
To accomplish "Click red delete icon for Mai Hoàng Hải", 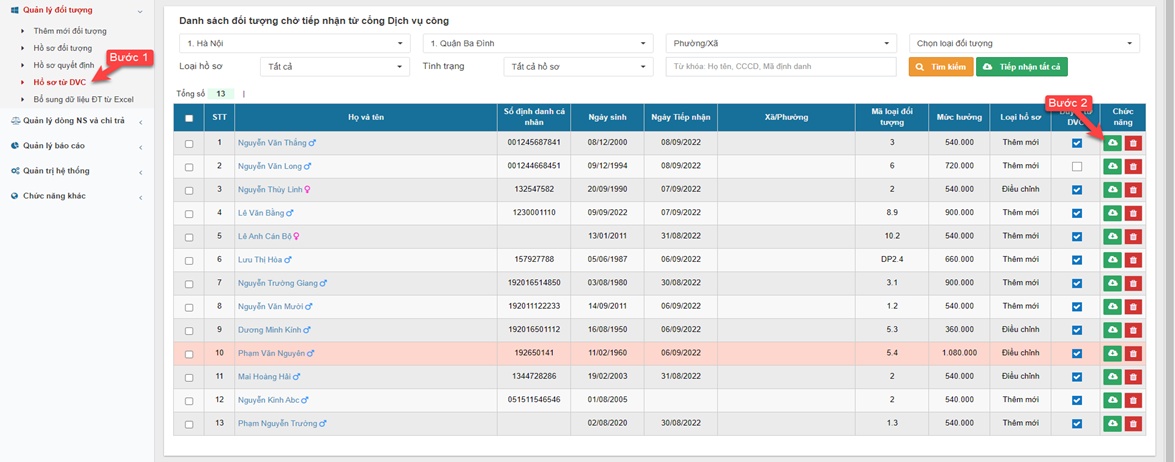I will coord(1132,377).
